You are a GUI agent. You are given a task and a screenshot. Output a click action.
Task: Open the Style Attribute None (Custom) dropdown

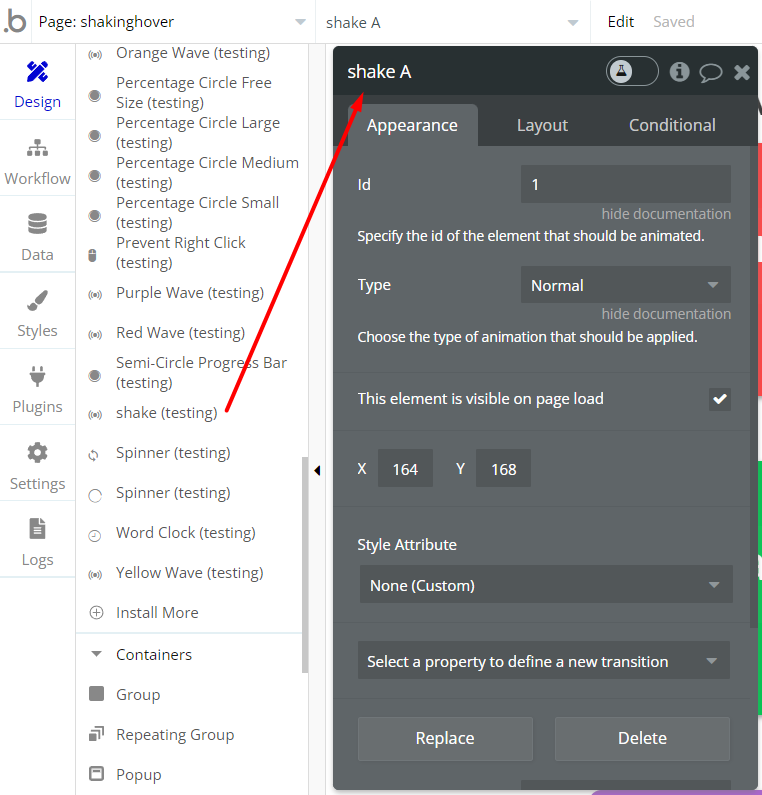pos(546,585)
